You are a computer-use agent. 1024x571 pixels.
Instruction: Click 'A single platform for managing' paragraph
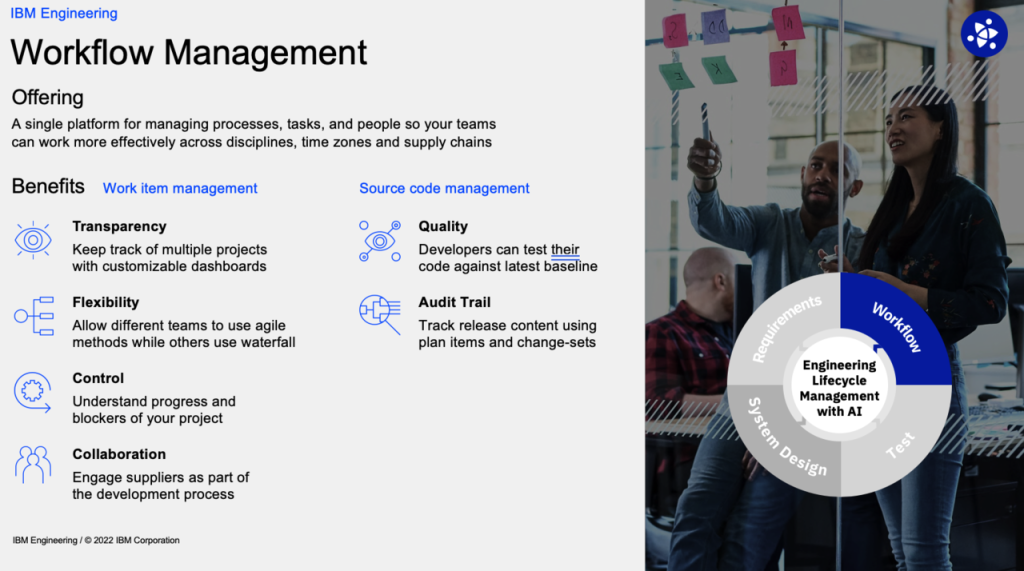[x=253, y=133]
